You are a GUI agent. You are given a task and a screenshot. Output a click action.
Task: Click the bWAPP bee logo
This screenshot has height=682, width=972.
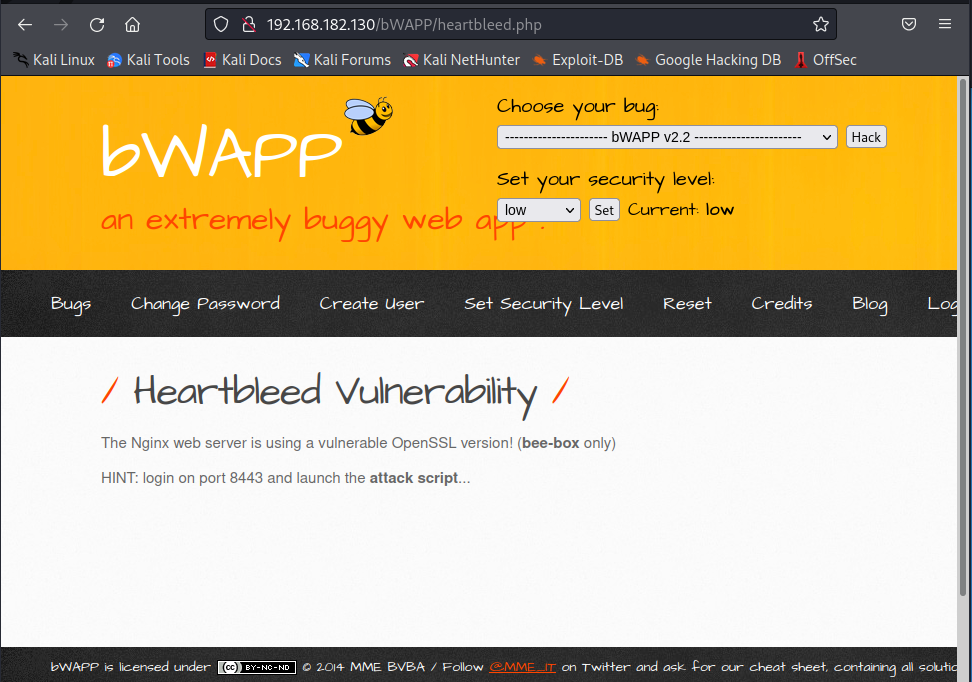click(368, 116)
